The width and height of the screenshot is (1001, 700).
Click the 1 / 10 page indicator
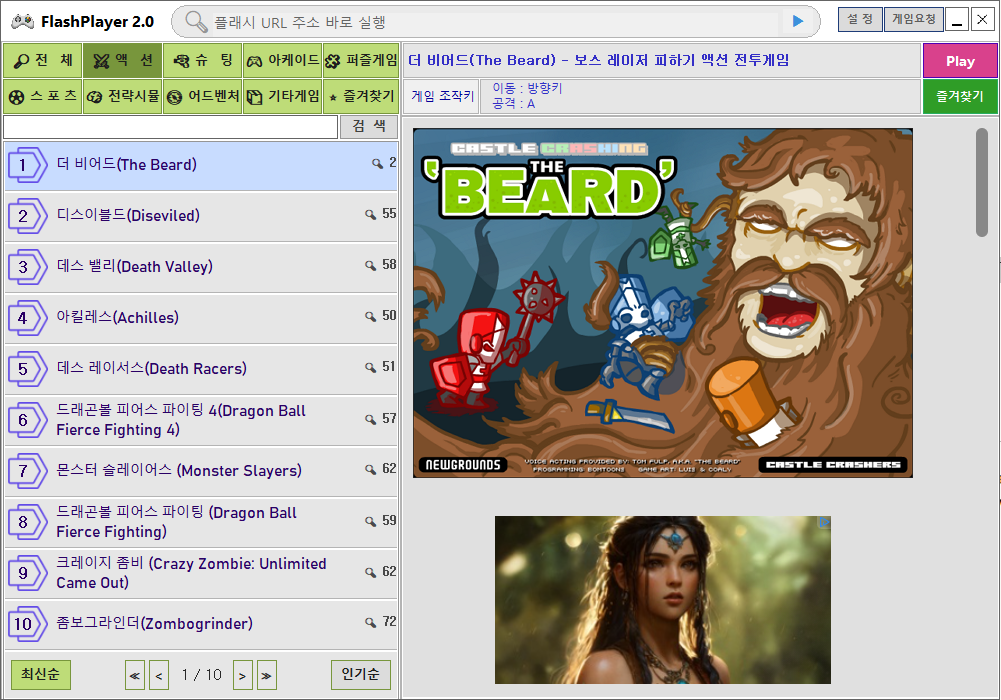[x=201, y=675]
